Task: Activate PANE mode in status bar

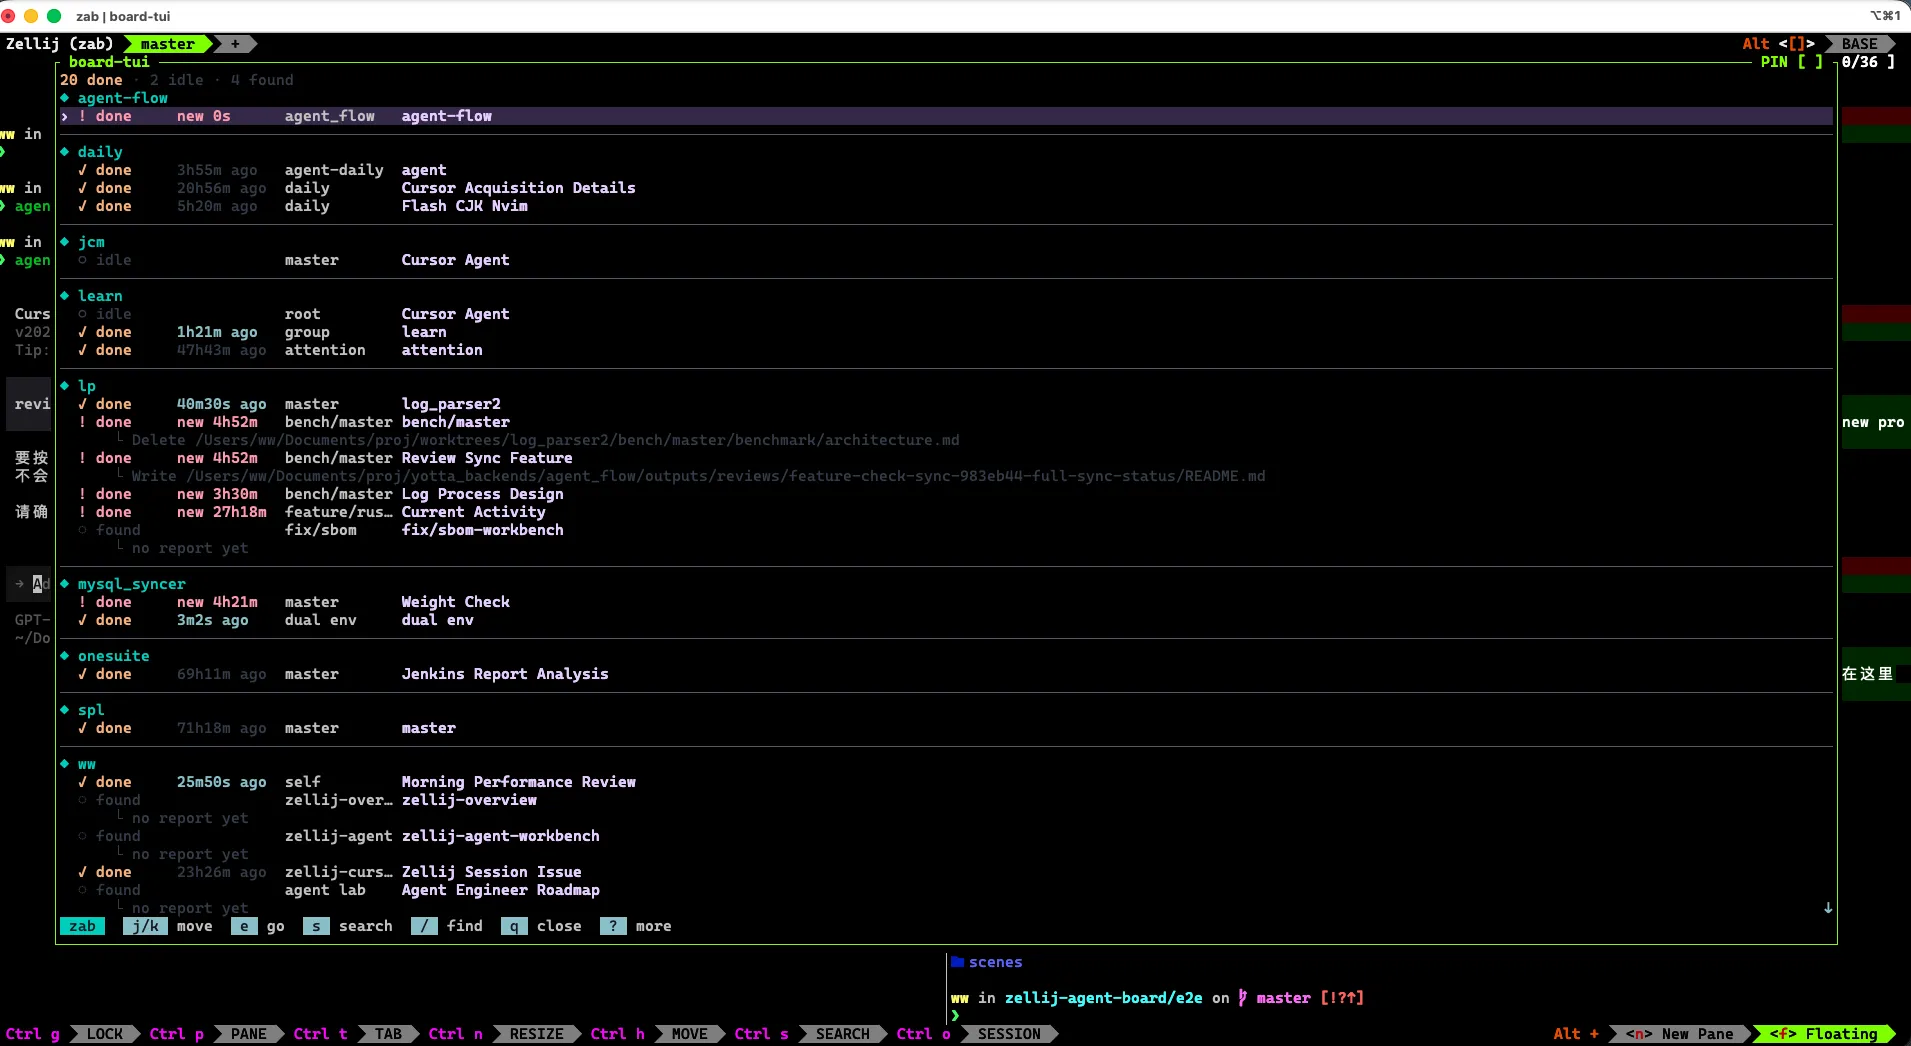Action: click(x=249, y=1034)
